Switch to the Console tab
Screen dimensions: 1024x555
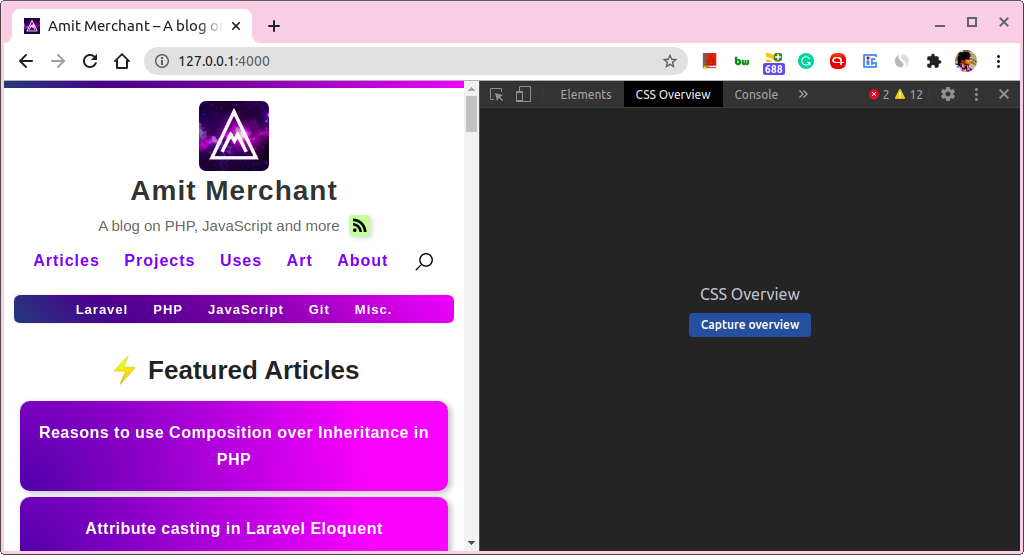click(x=756, y=95)
